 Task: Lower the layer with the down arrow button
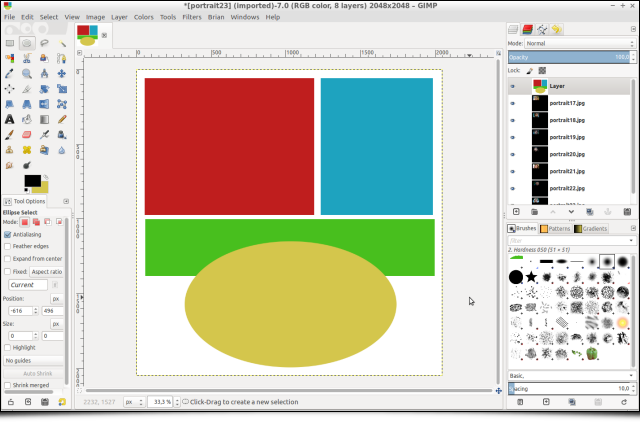click(571, 212)
